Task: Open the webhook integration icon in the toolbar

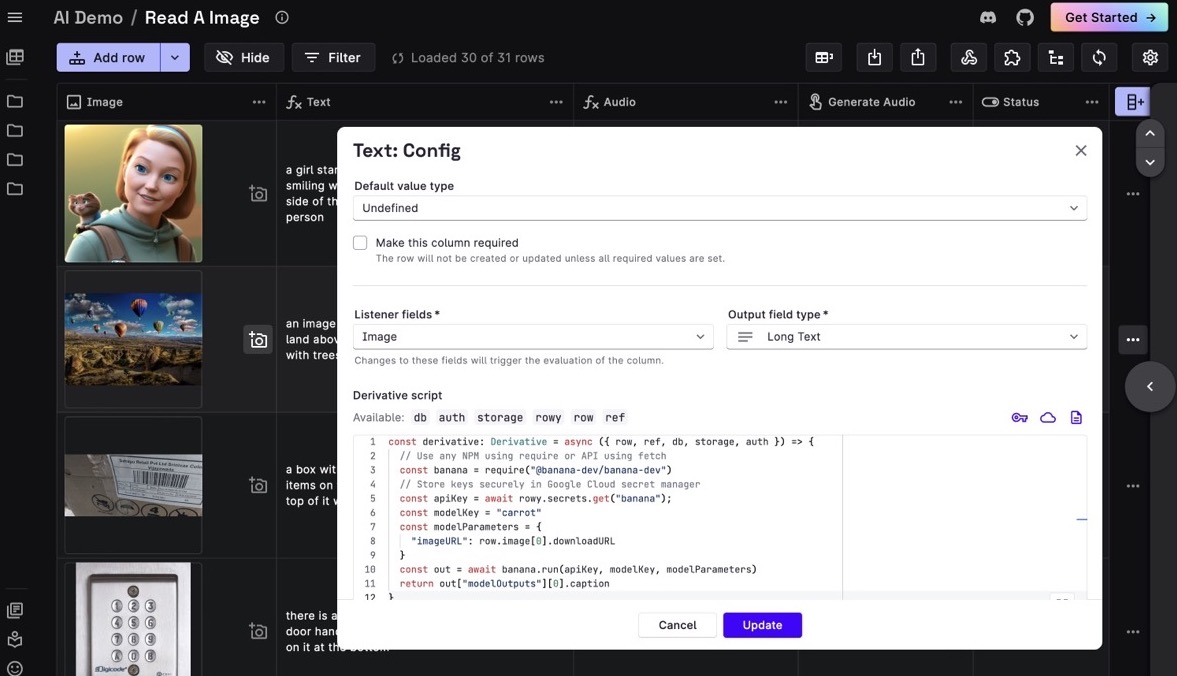Action: (967, 57)
